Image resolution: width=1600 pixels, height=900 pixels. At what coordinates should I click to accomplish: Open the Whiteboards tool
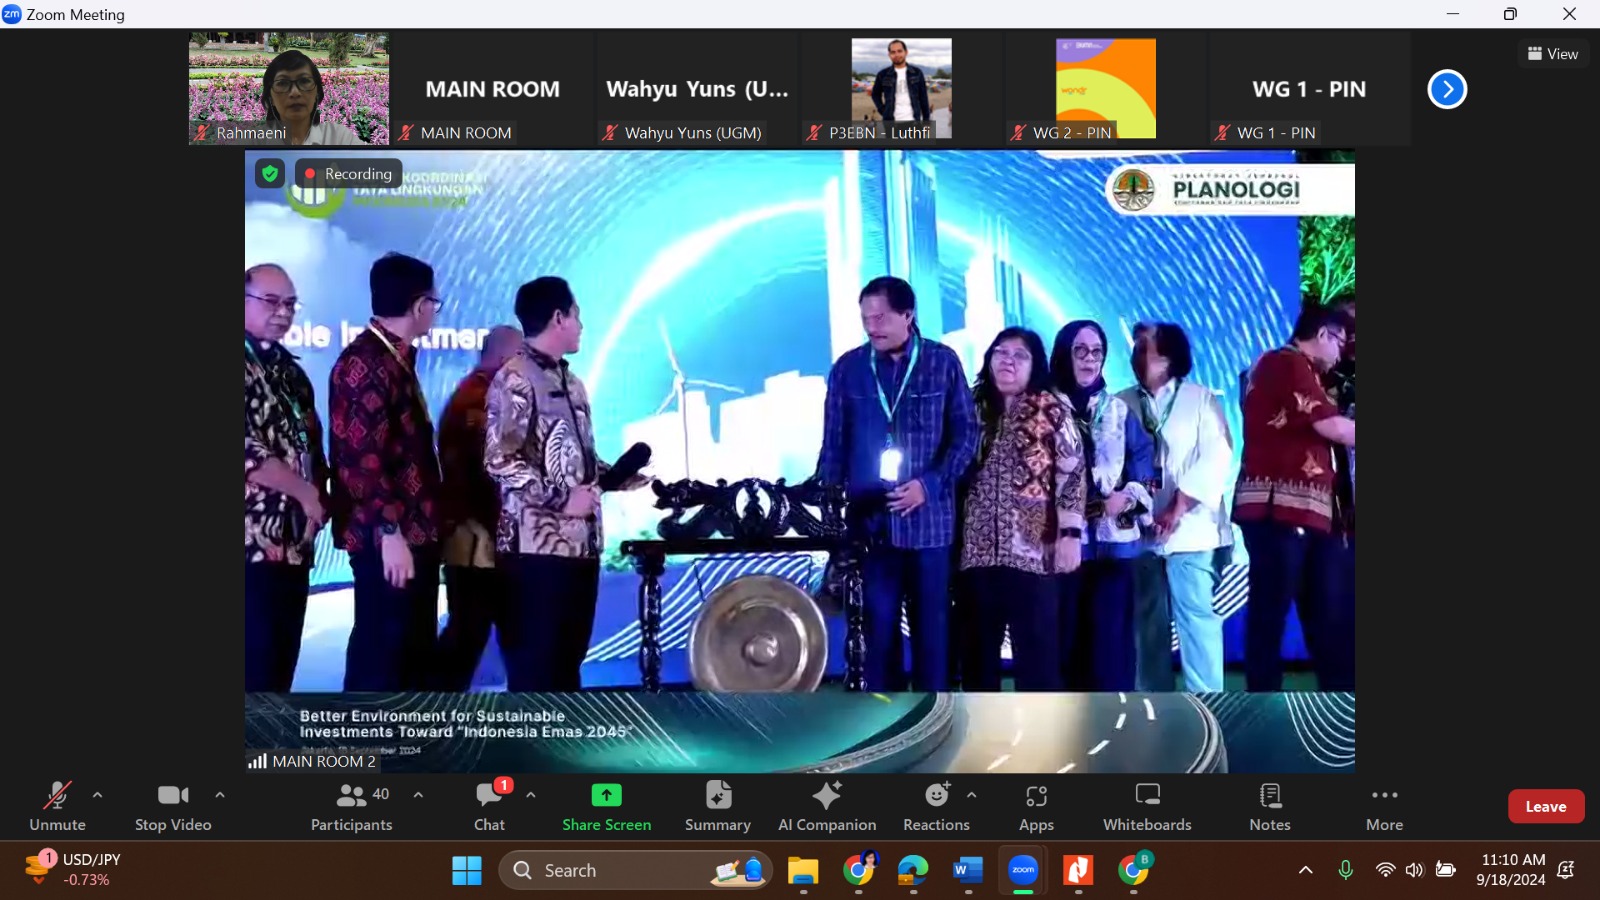point(1147,806)
